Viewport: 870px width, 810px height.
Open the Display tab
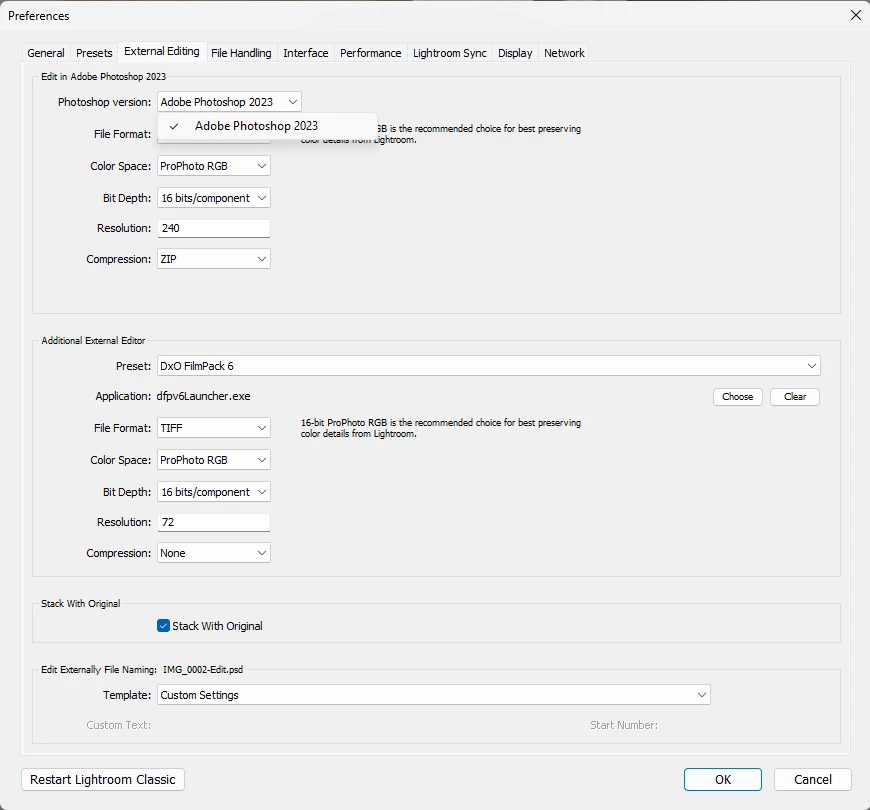515,53
